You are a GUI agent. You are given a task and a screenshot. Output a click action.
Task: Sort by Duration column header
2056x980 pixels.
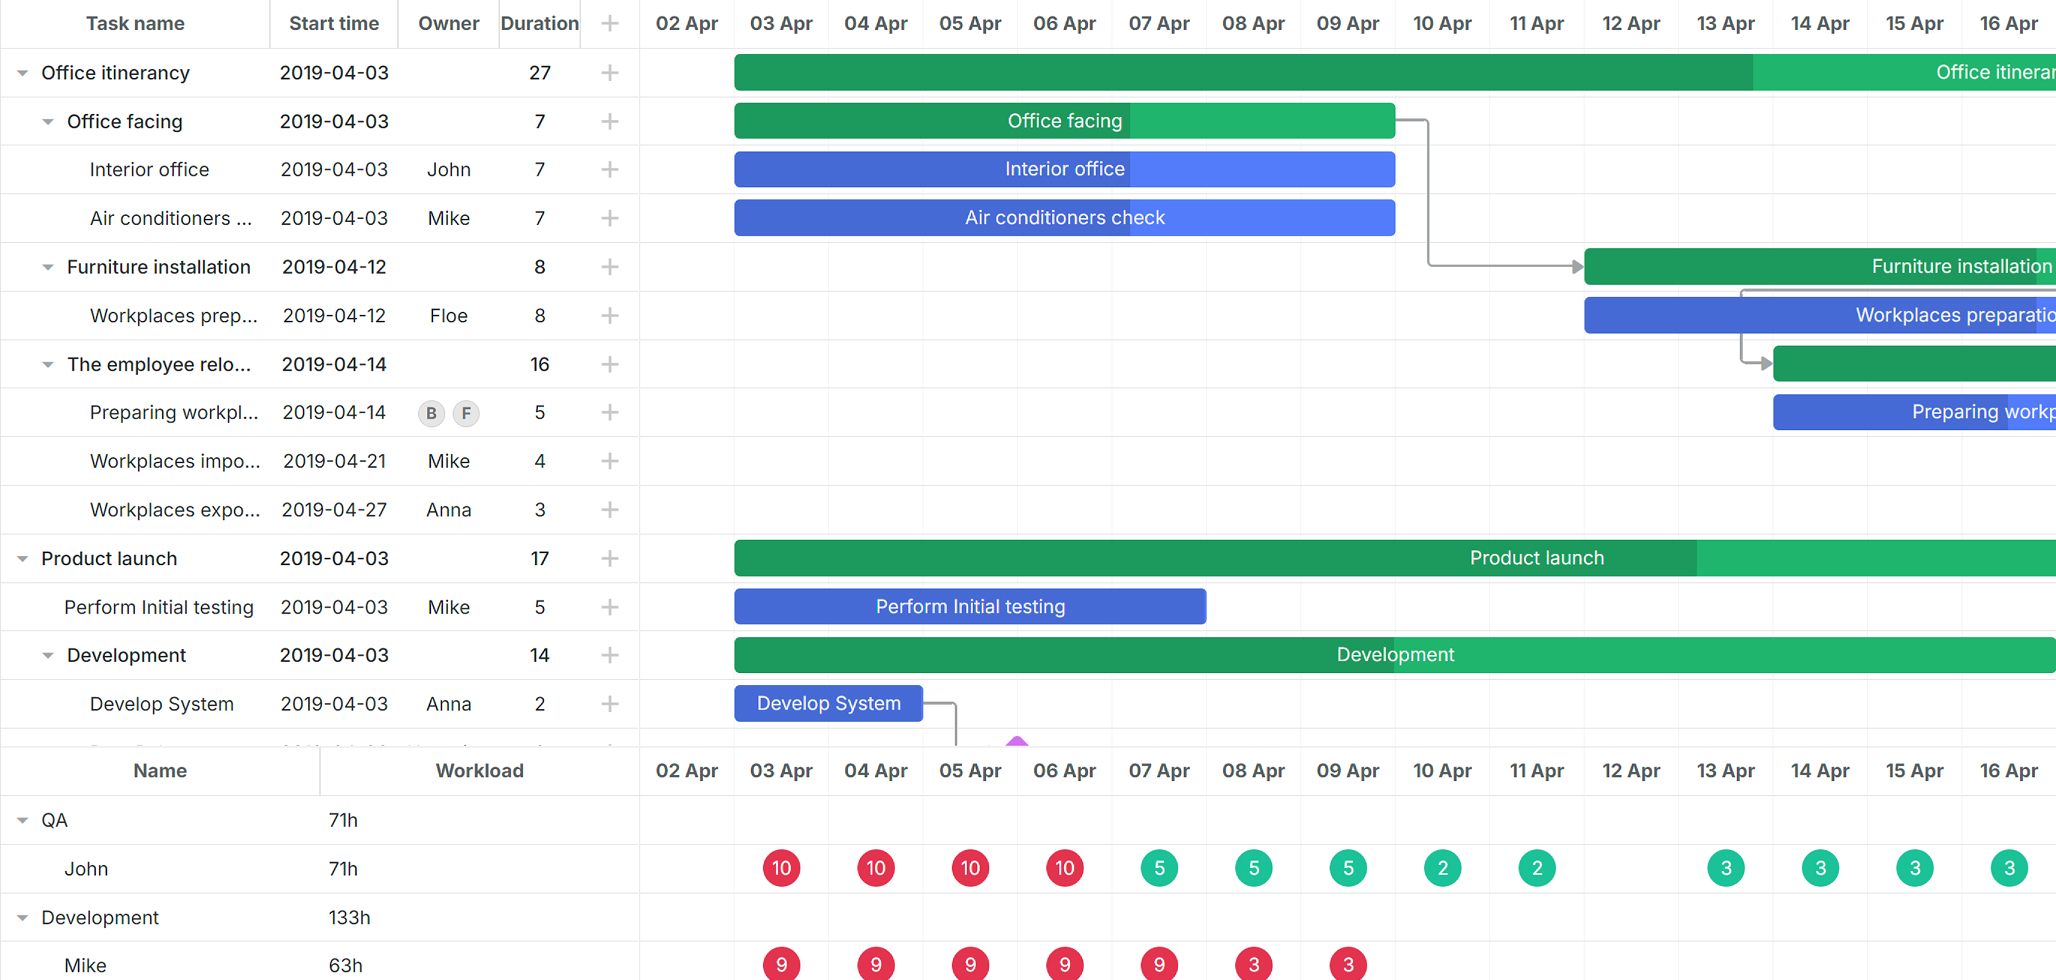click(540, 23)
